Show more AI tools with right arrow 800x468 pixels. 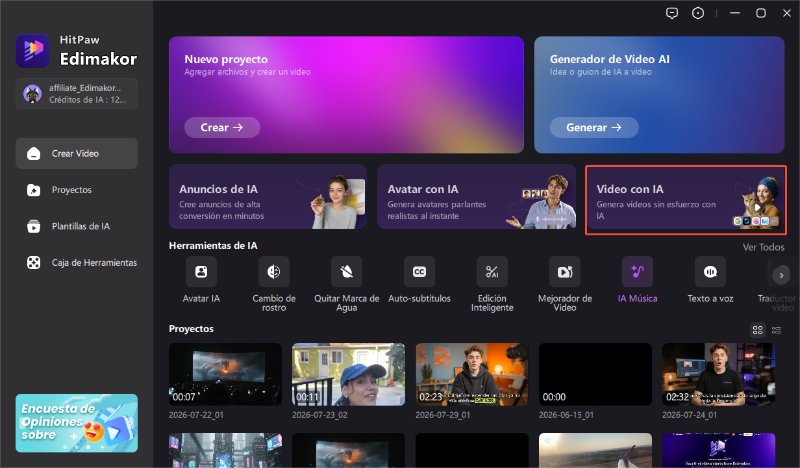point(781,276)
